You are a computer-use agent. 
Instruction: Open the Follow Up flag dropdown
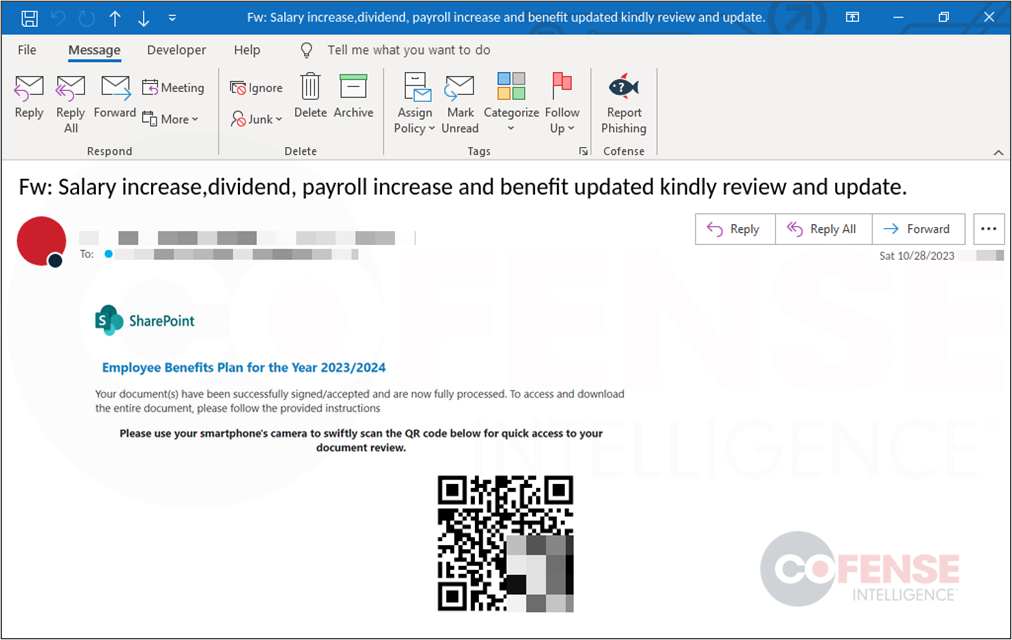[x=562, y=103]
